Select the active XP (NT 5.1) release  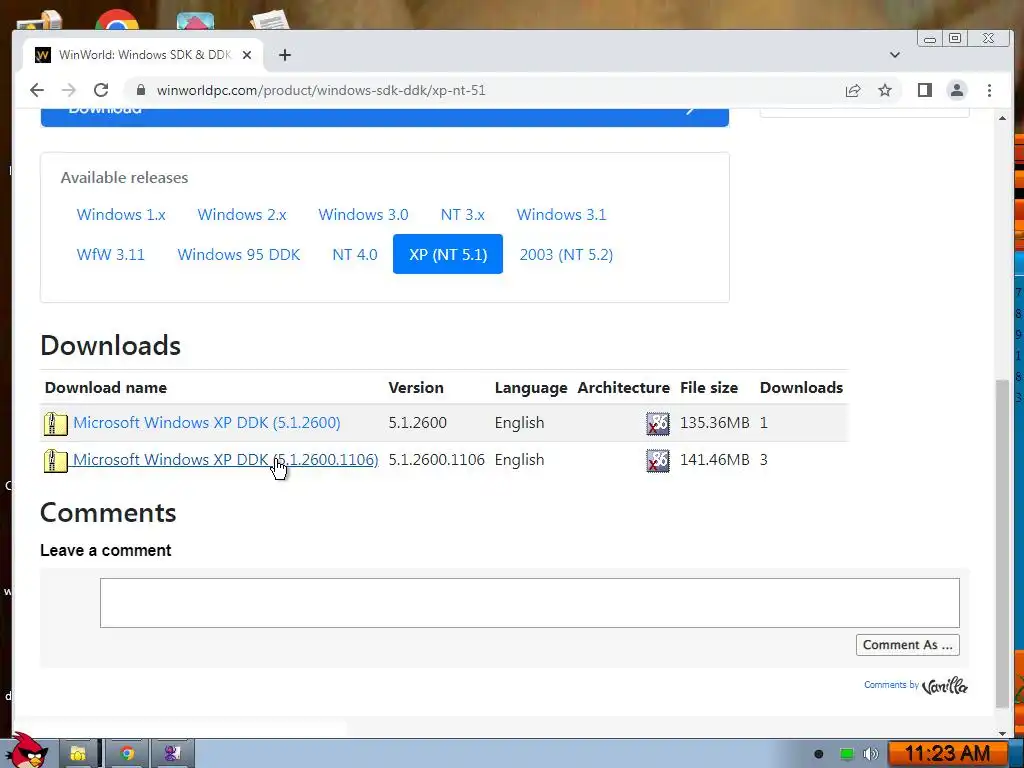click(448, 254)
